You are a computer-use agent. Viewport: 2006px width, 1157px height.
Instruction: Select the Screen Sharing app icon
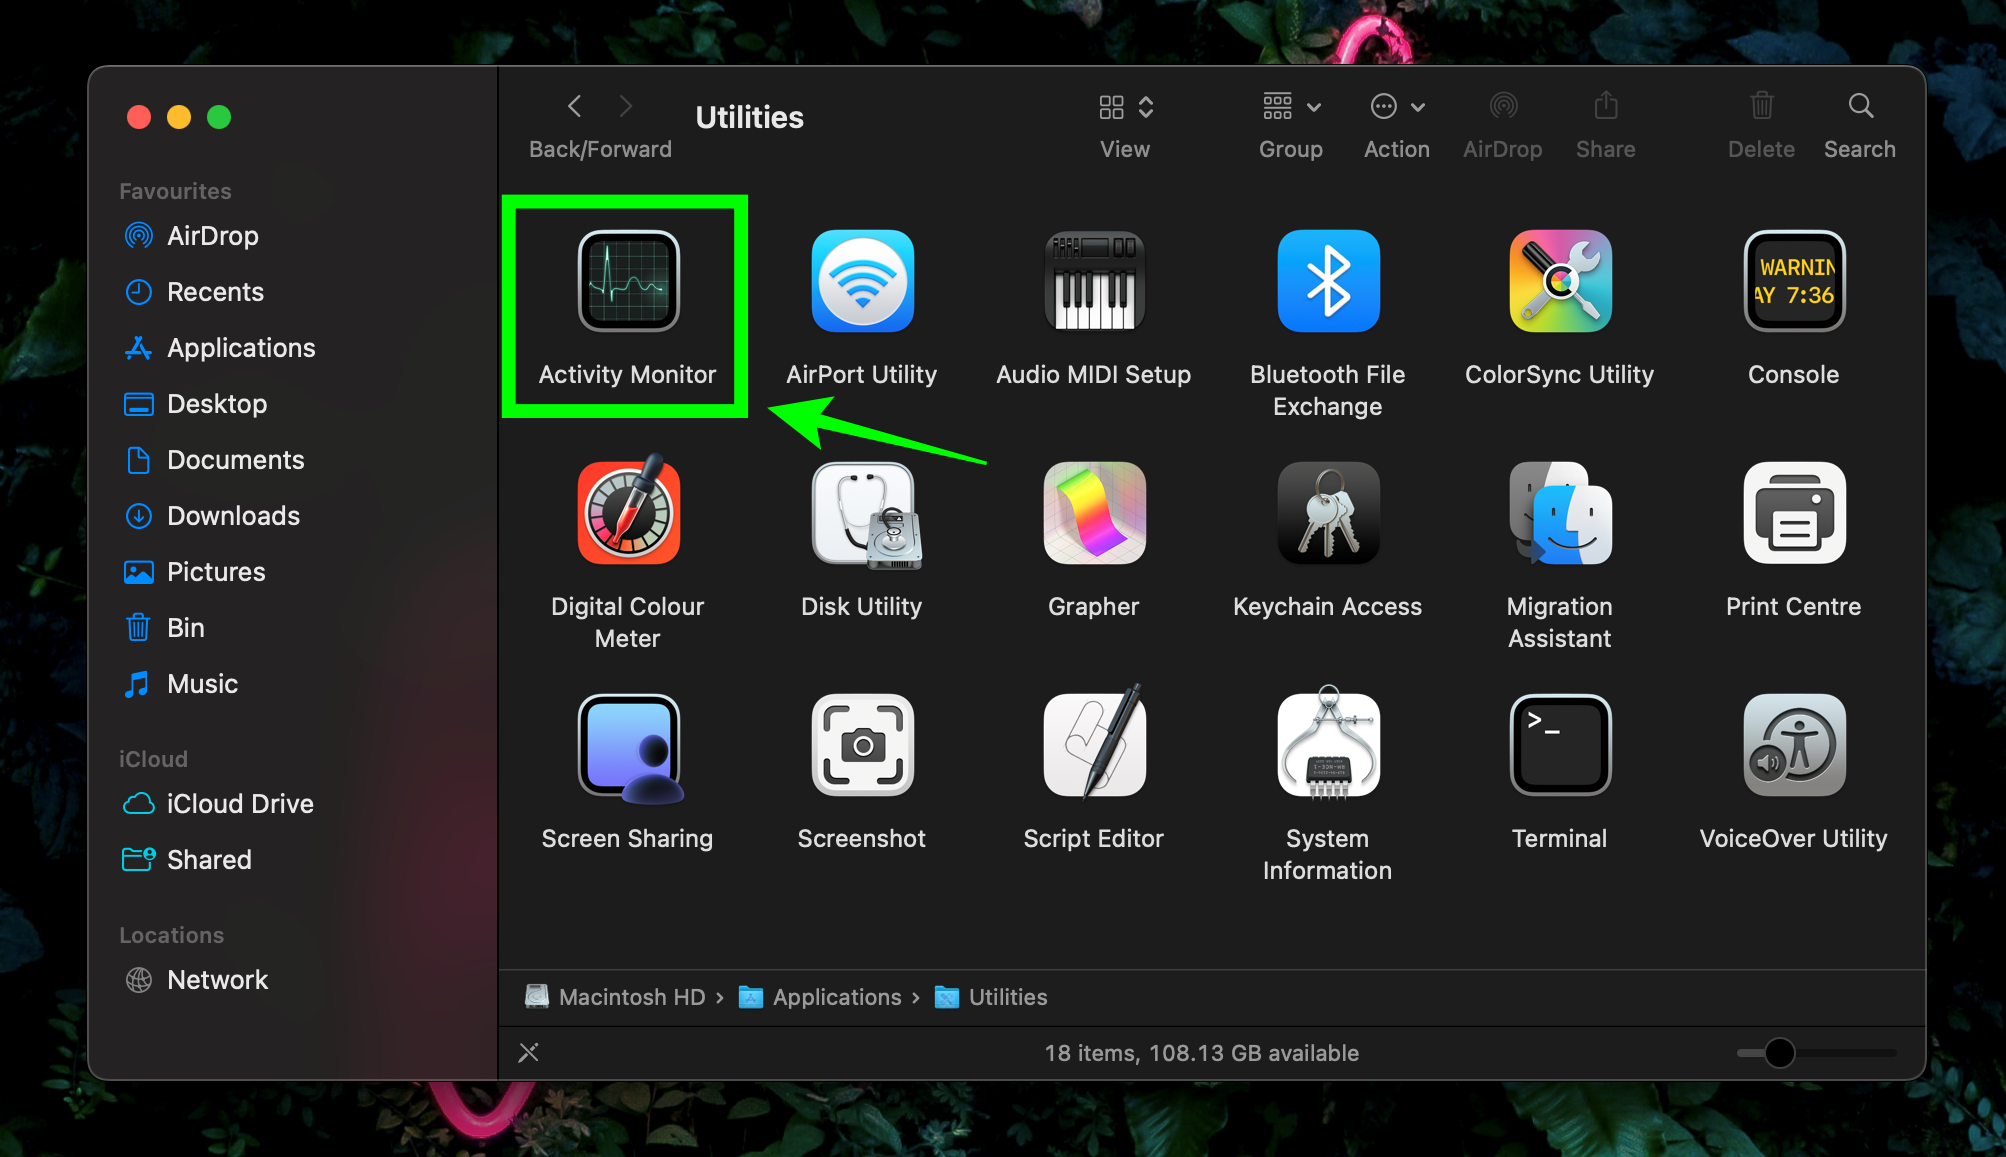[630, 749]
